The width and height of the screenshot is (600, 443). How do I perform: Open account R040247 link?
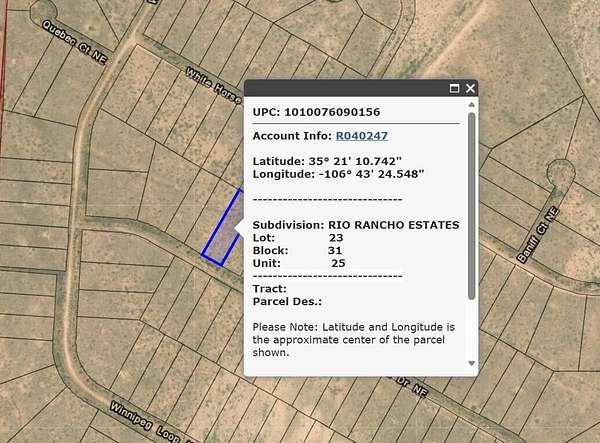pyautogui.click(x=361, y=135)
